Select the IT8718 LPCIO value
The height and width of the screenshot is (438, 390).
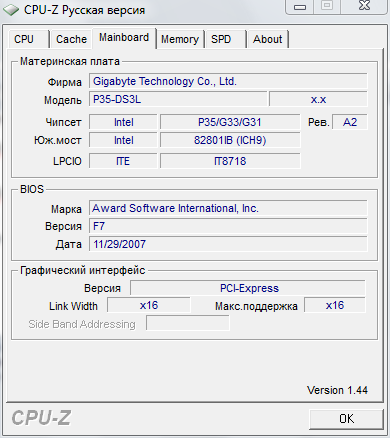coord(230,161)
